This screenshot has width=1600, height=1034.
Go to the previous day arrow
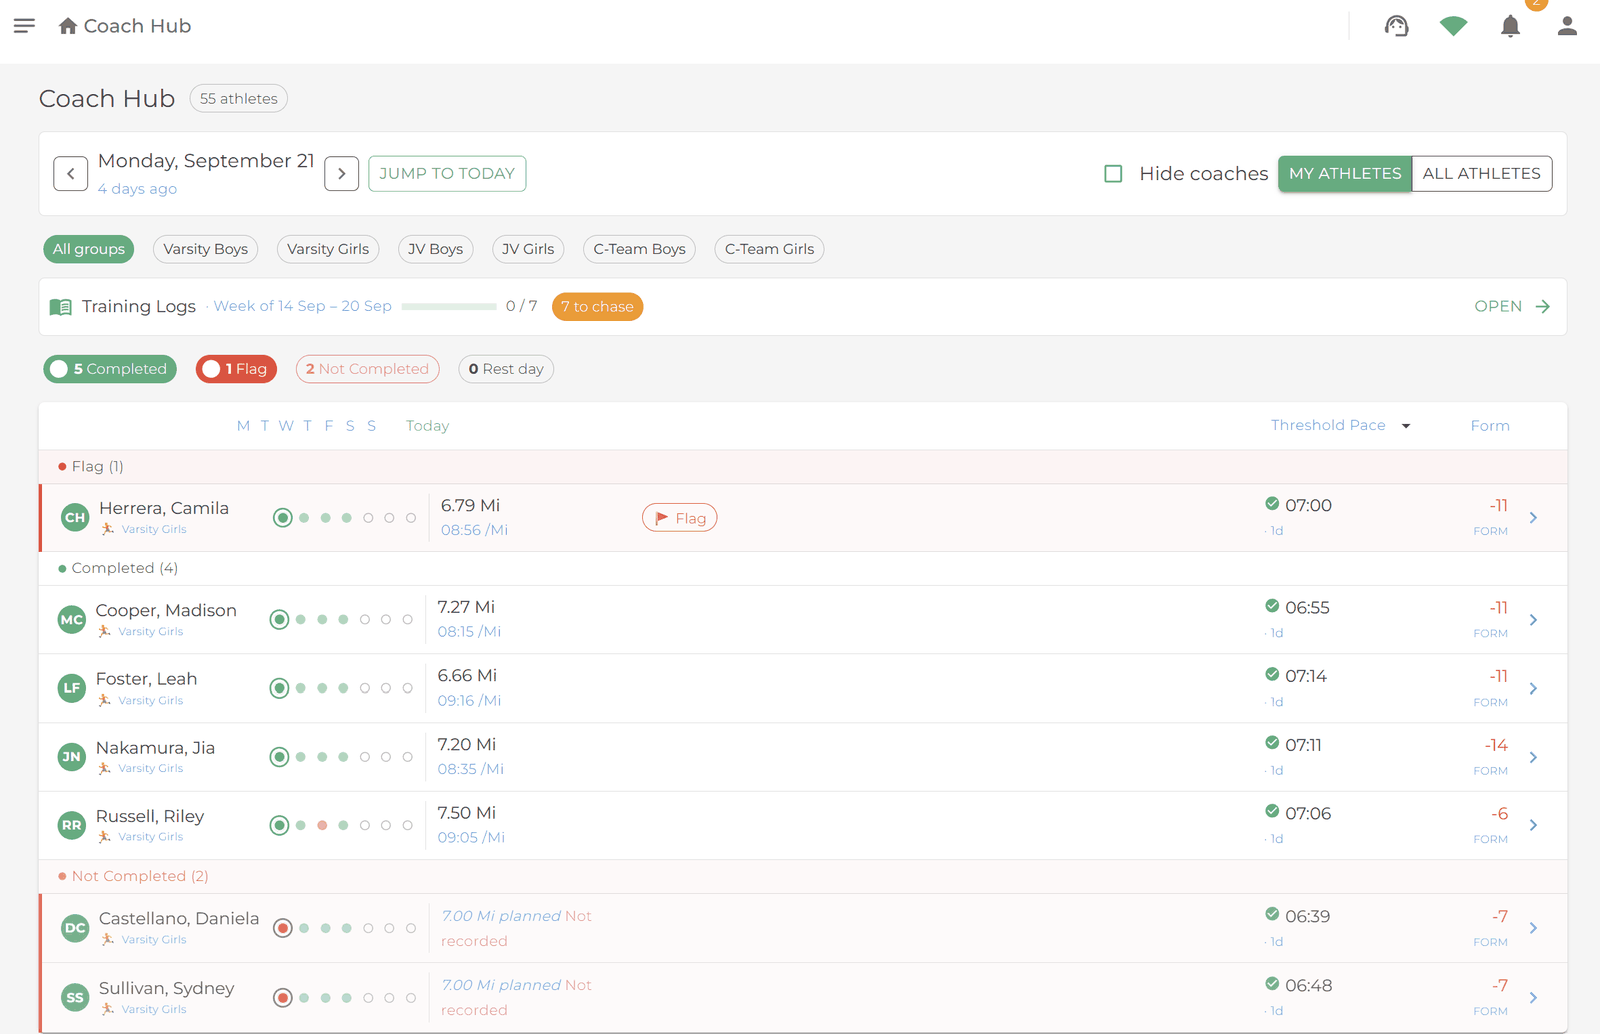(x=71, y=174)
